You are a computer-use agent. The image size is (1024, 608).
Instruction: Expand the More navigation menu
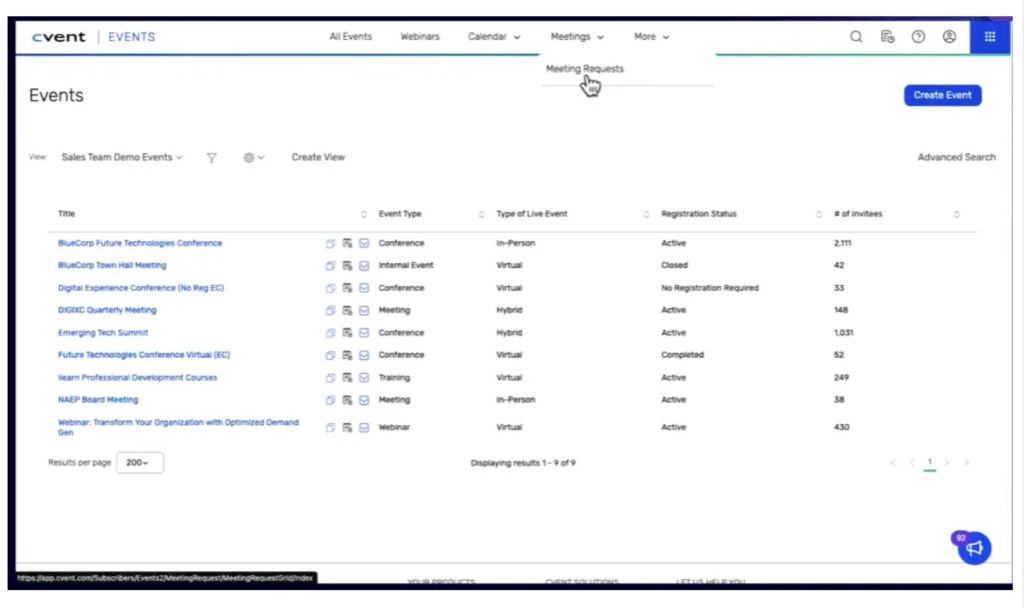point(651,37)
